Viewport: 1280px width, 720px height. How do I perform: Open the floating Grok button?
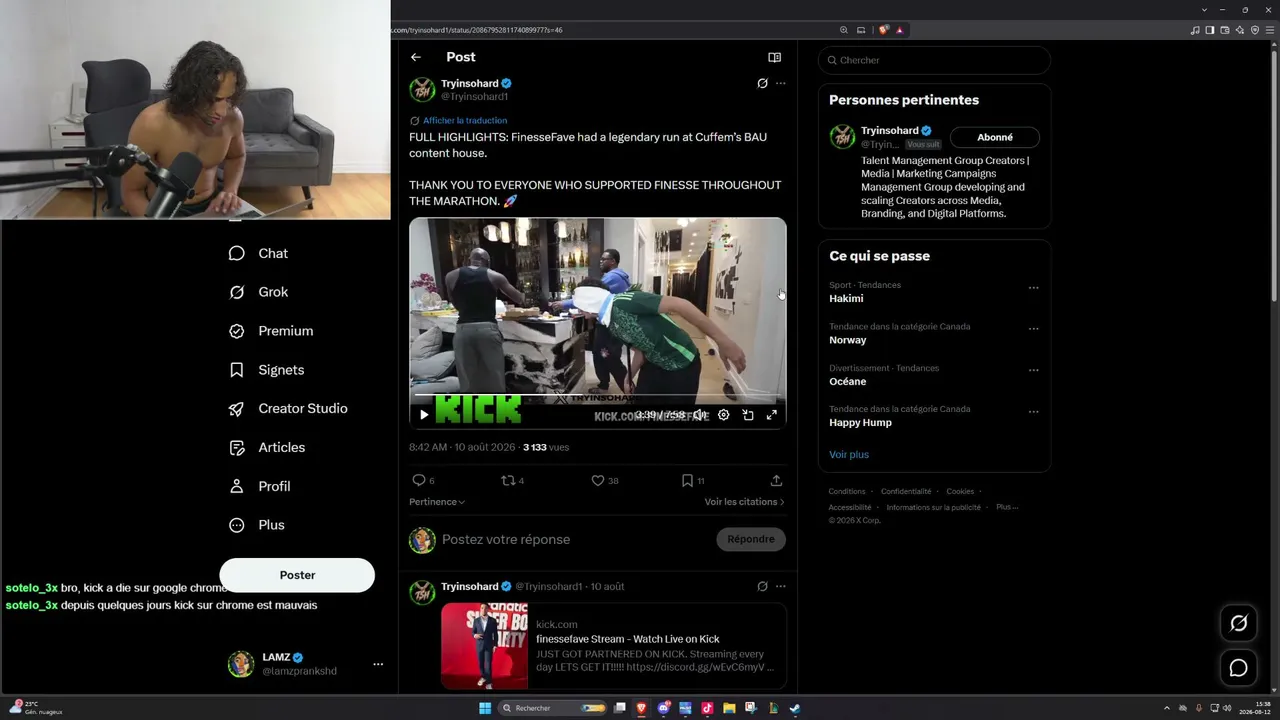coord(1239,623)
